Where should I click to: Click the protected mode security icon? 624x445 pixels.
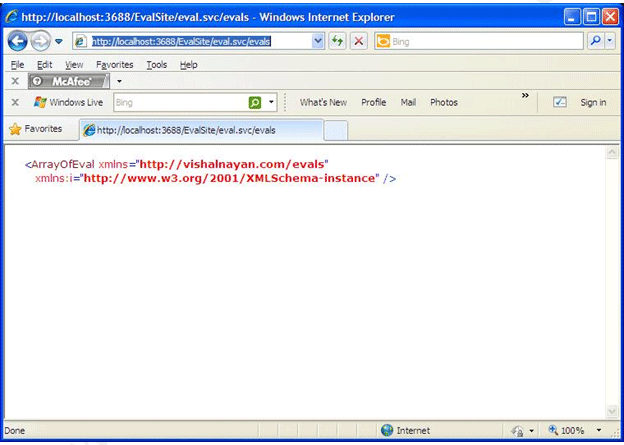[518, 431]
